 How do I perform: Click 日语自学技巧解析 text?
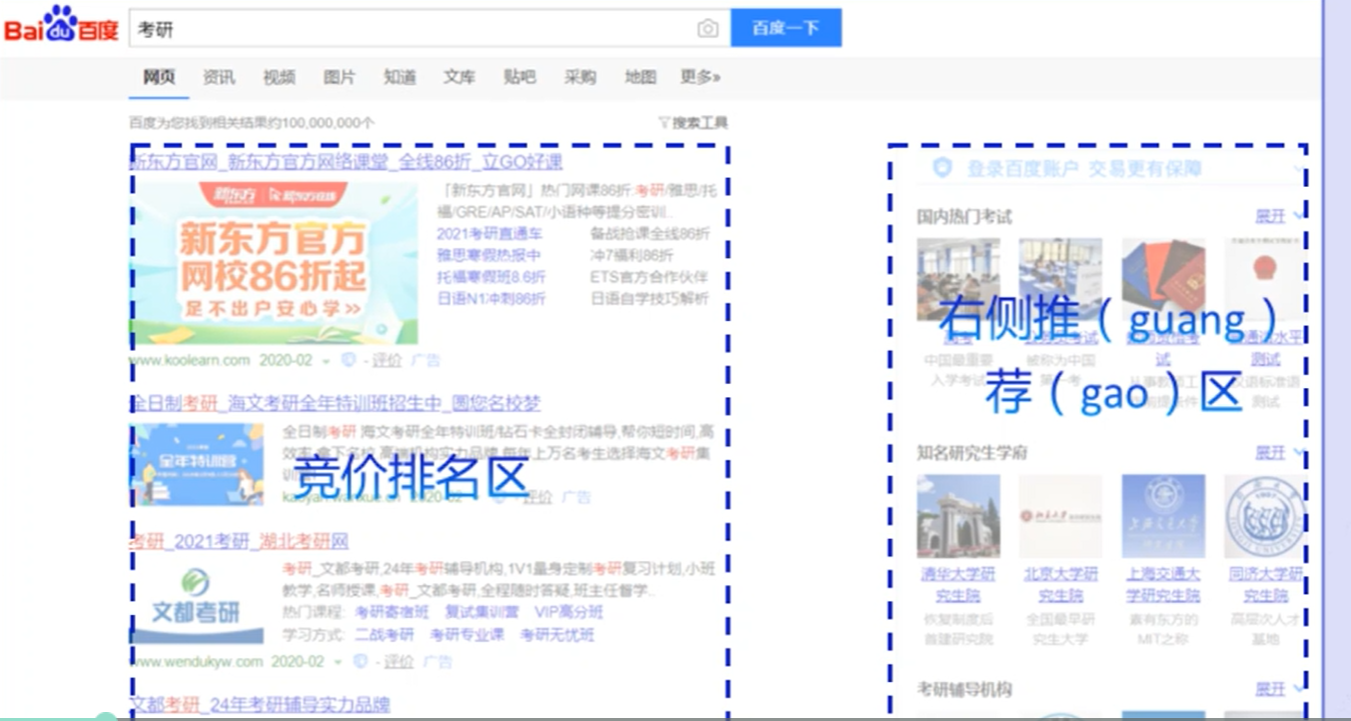650,299
